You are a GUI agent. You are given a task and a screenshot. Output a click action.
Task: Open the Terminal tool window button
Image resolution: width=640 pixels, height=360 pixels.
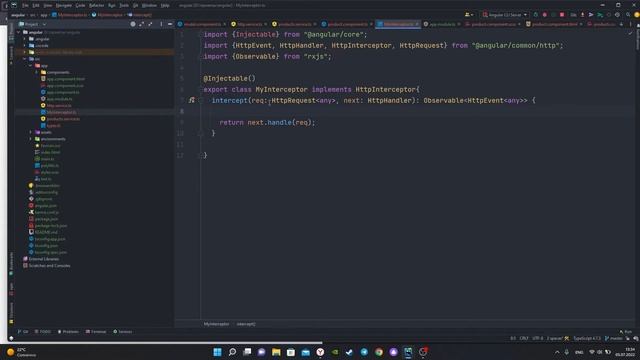click(x=96, y=331)
